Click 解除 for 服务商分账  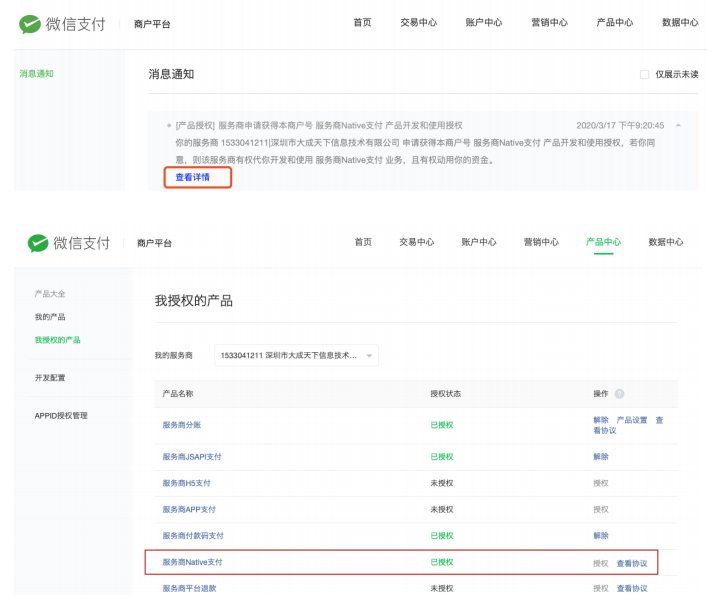[x=601, y=420]
